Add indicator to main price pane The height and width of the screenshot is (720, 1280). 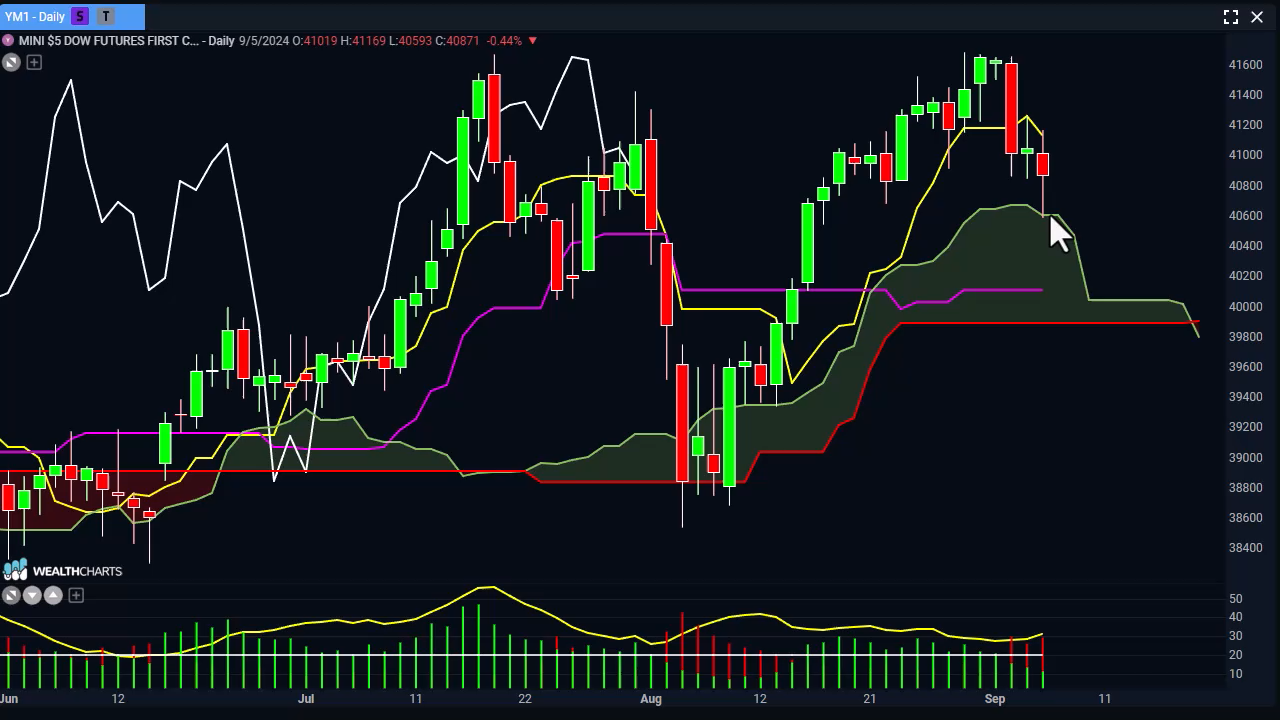pos(34,63)
